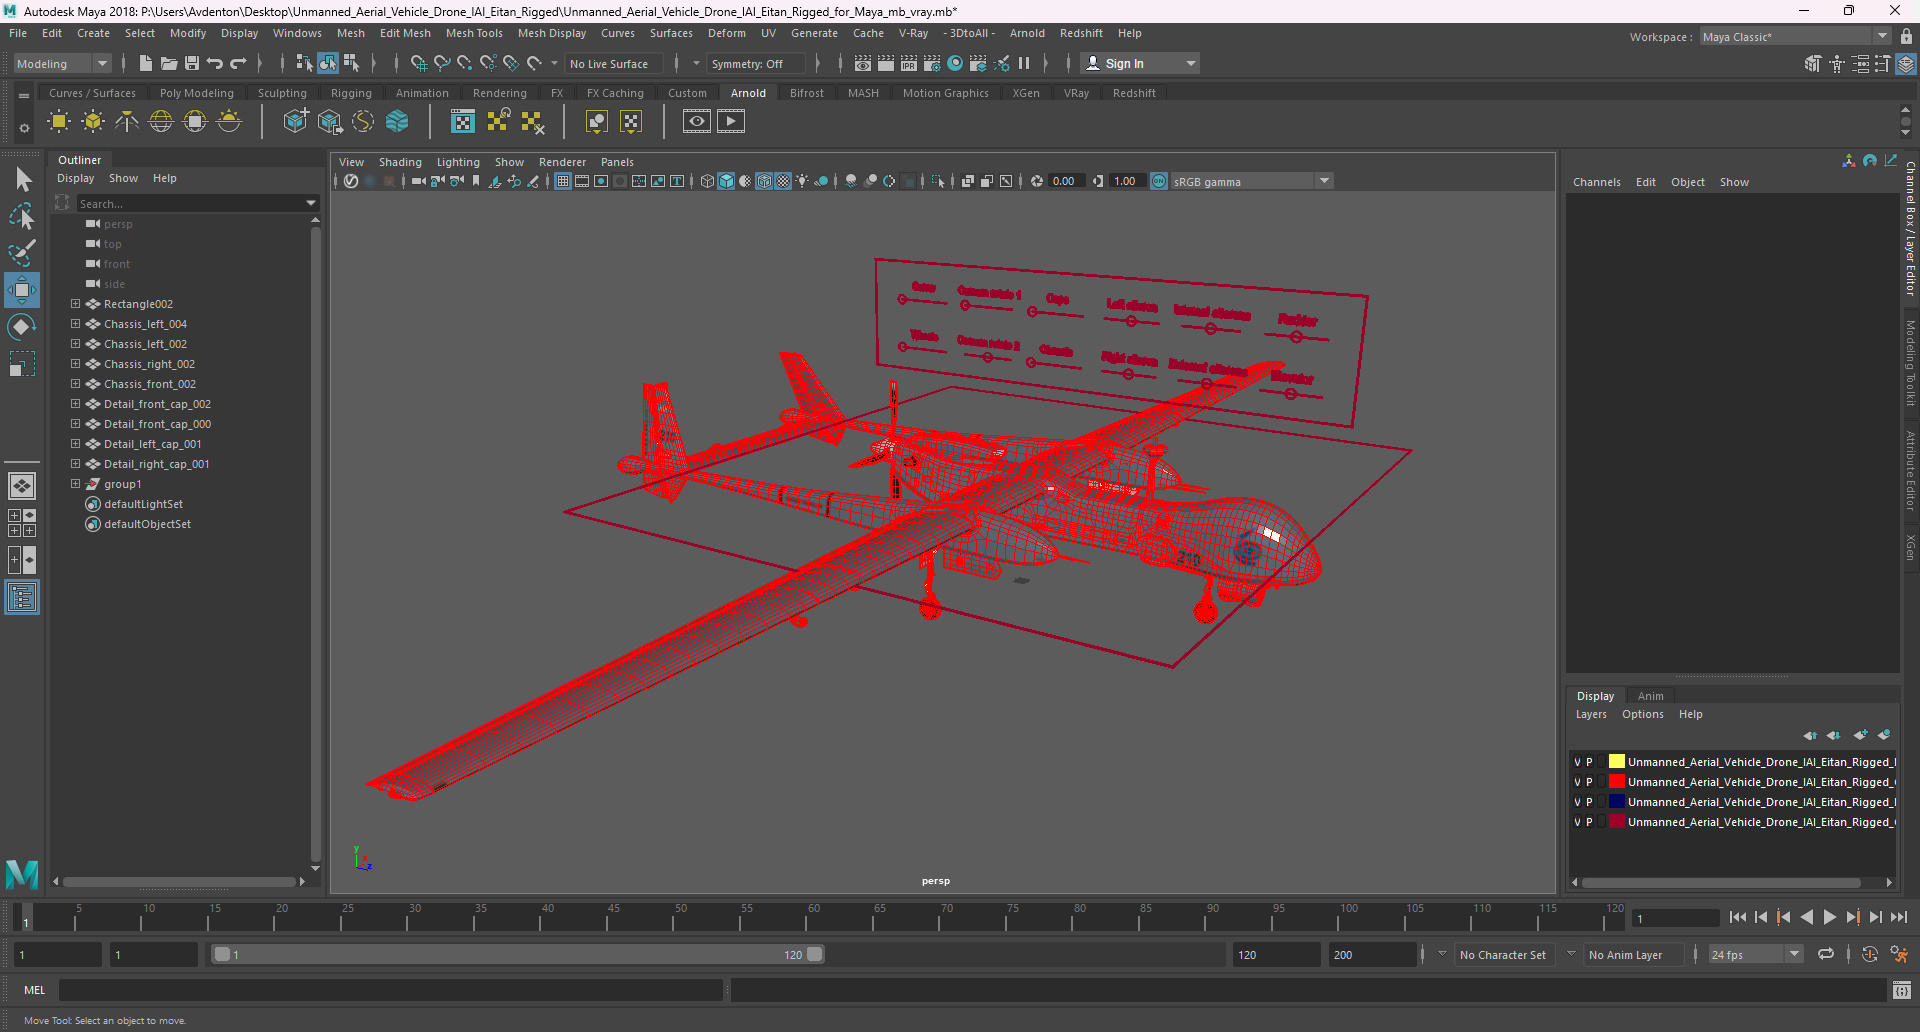This screenshot has height=1032, width=1920.
Task: Open Layers menu in layer editor
Action: [1591, 714]
